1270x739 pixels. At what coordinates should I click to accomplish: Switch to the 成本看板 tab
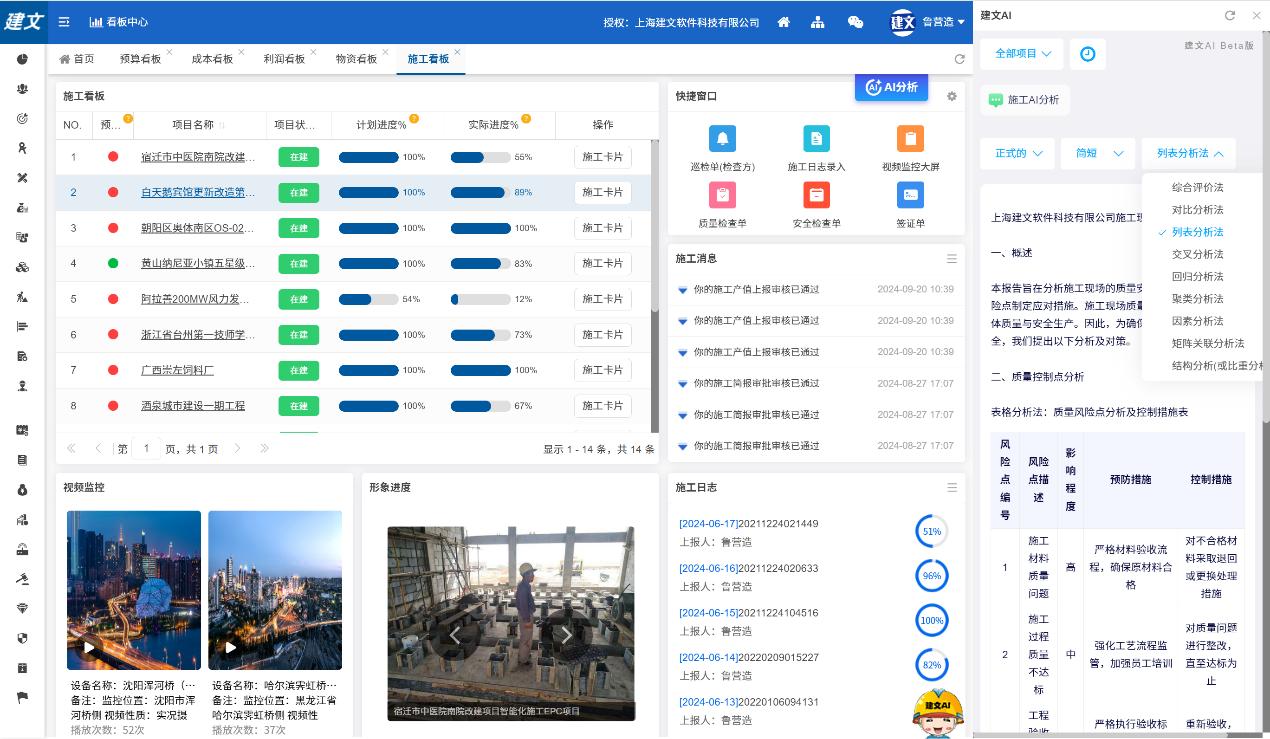pos(212,59)
